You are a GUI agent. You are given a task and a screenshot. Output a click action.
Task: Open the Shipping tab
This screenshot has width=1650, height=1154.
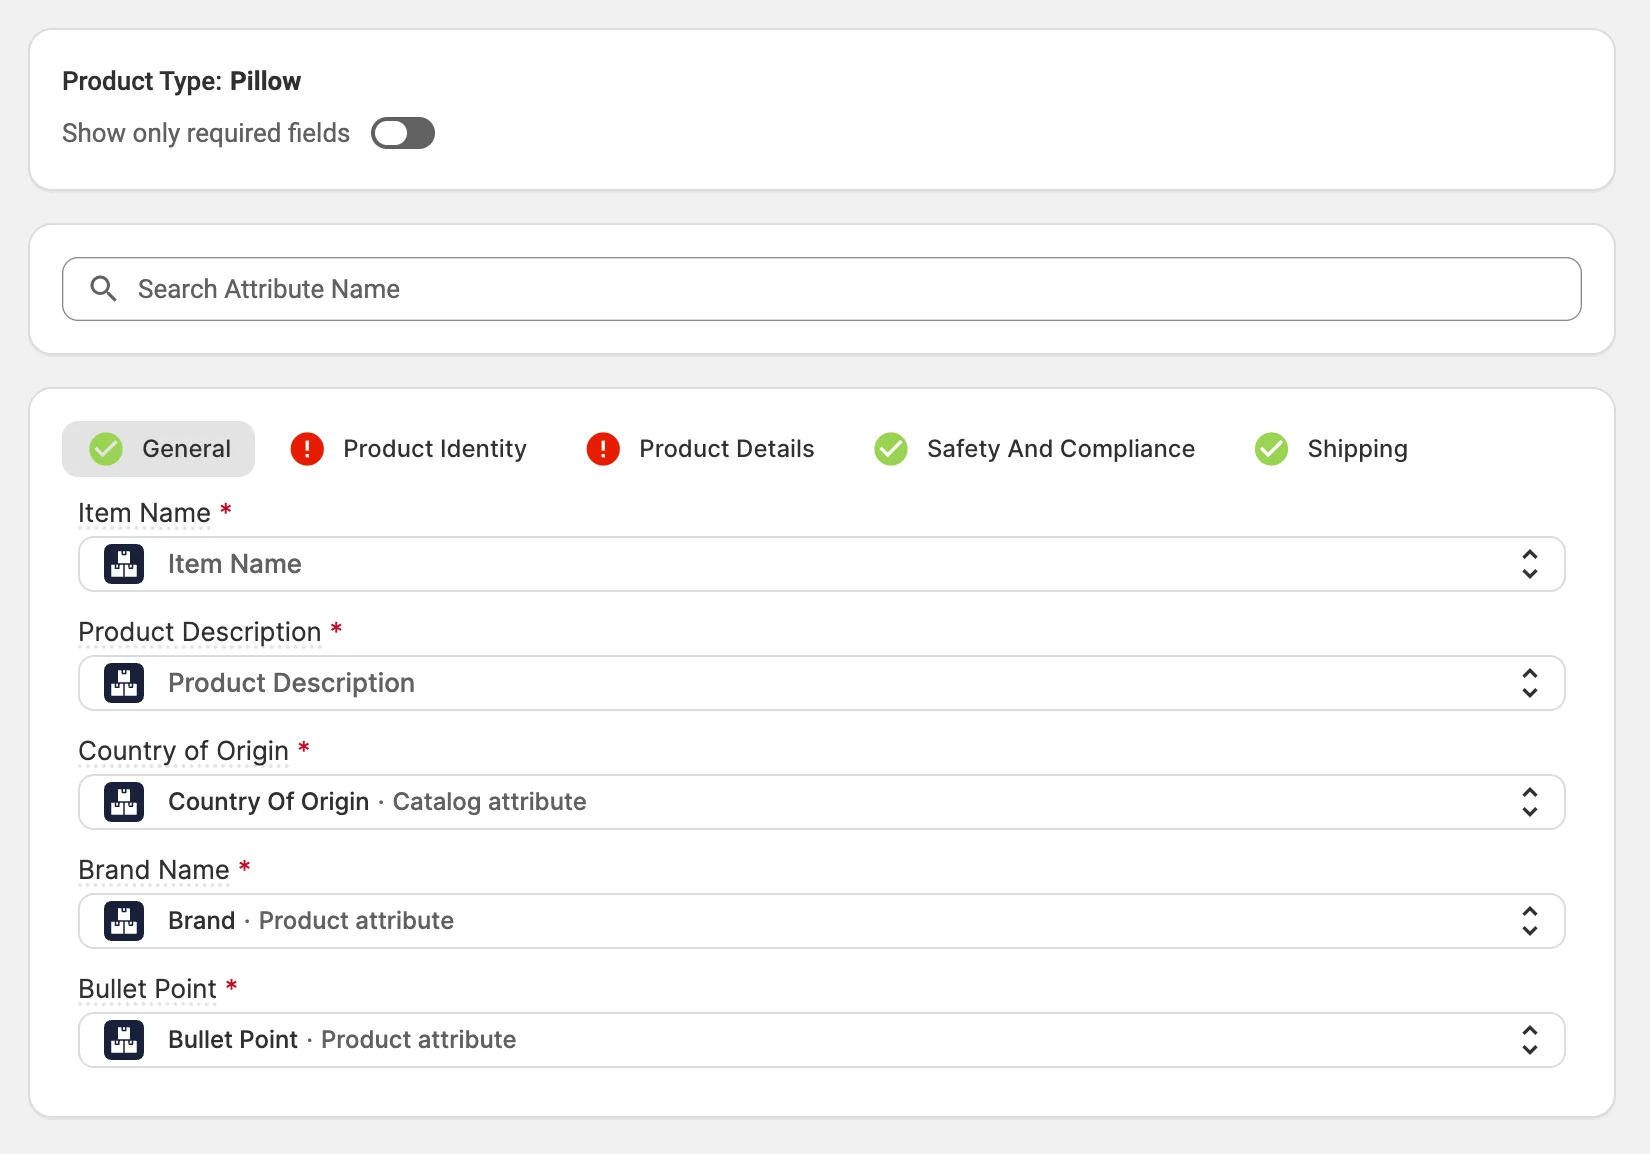pyautogui.click(x=1331, y=449)
